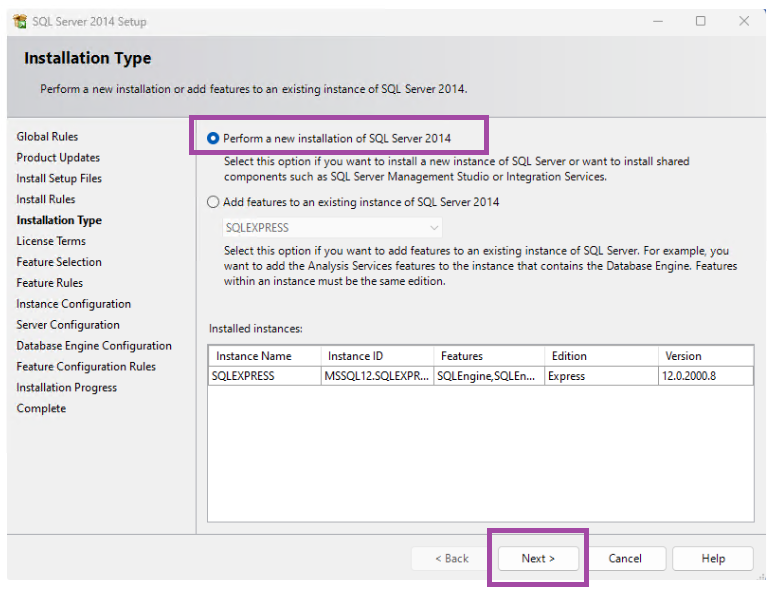This screenshot has height=591, width=776.
Task: Select Server Configuration step
Action: pyautogui.click(x=68, y=325)
